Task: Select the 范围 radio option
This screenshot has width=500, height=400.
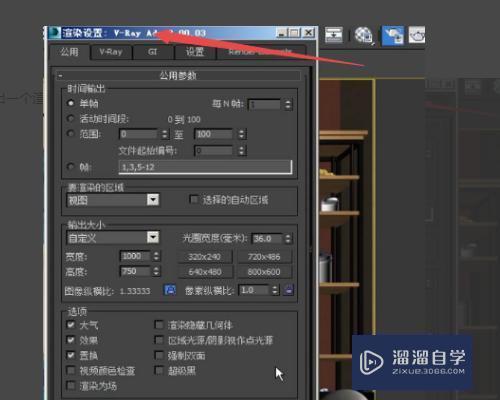Action: click(71, 134)
